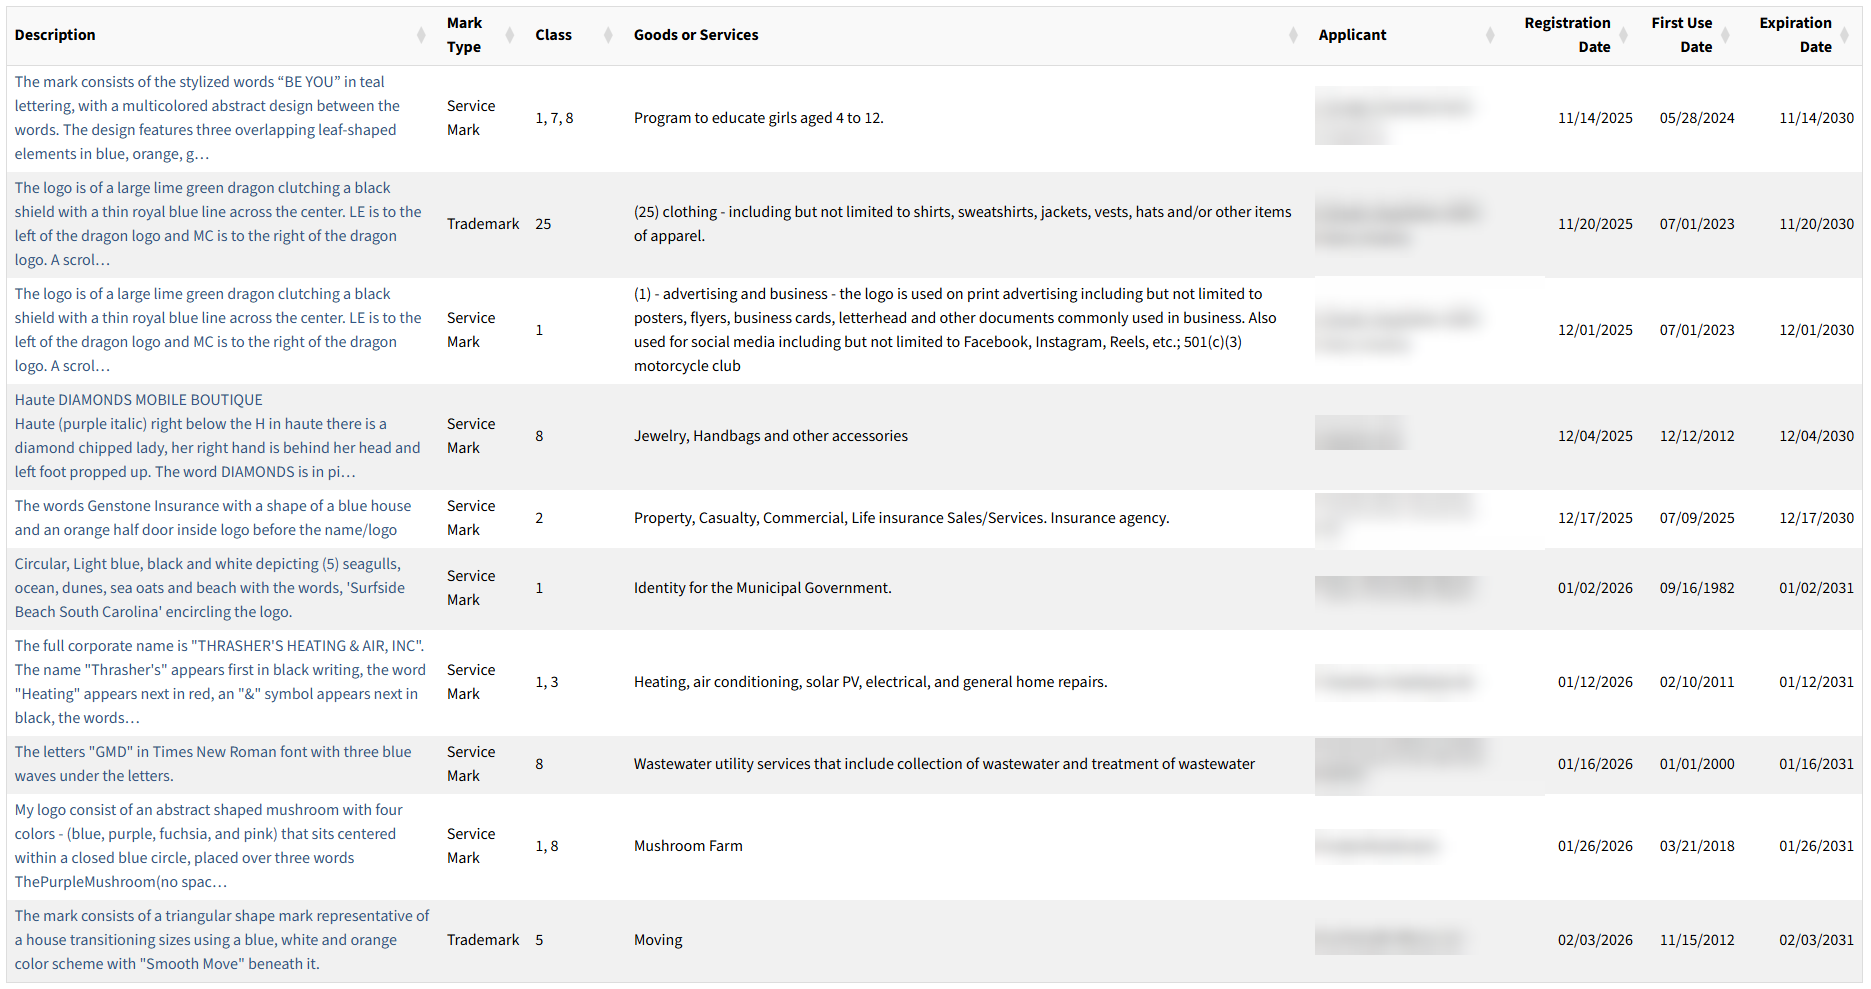Viewport: 1871px width, 989px height.
Task: Open the "BE YOU" stylized words mark description
Action: (x=207, y=118)
